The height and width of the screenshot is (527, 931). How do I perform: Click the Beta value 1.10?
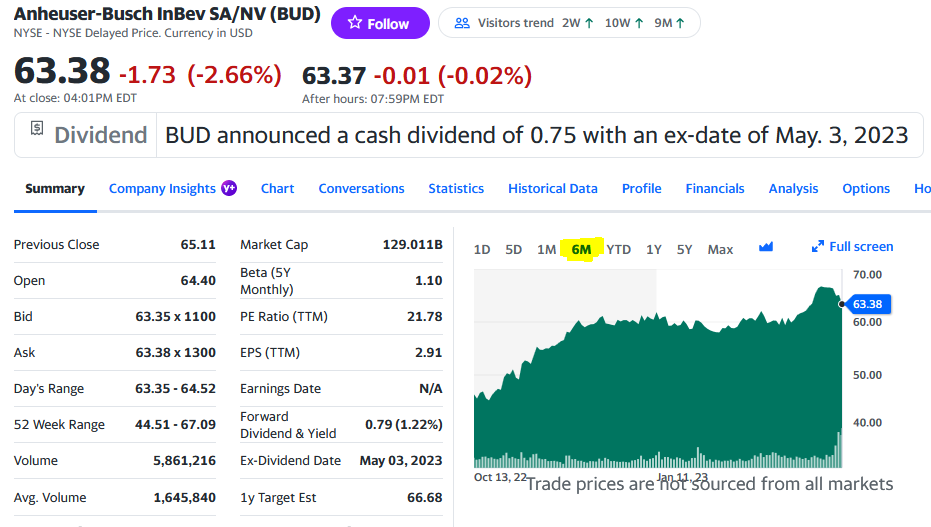point(428,281)
